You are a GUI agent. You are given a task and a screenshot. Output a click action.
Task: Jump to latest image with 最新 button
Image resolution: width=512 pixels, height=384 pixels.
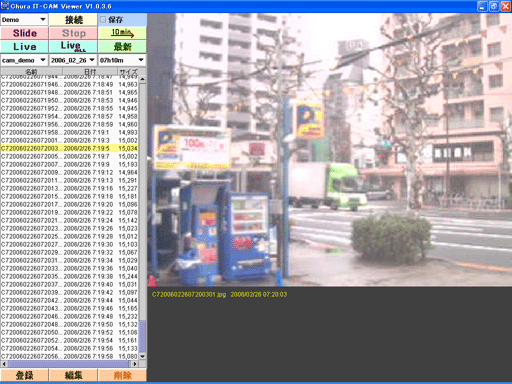click(122, 47)
